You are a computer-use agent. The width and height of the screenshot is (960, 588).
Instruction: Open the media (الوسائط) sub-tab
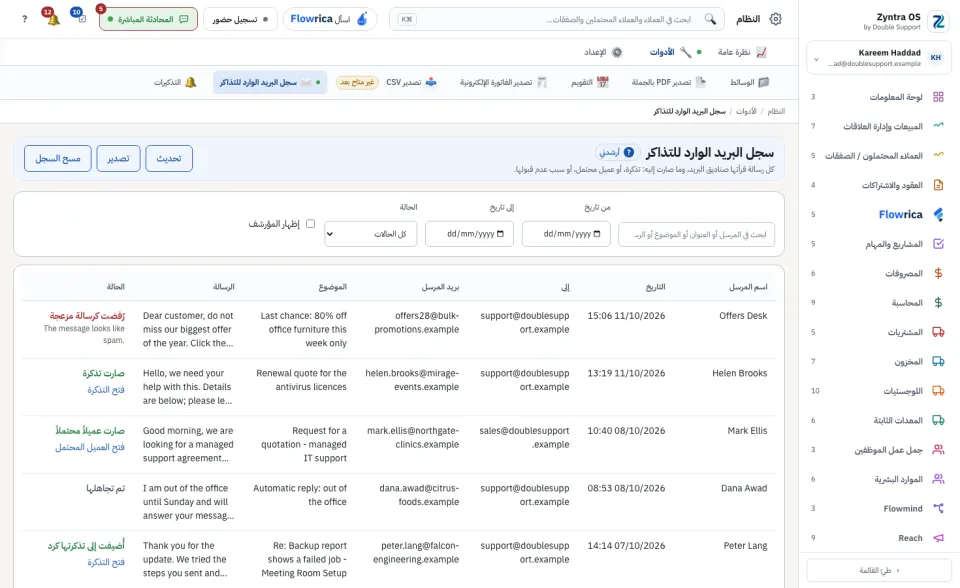tap(749, 82)
